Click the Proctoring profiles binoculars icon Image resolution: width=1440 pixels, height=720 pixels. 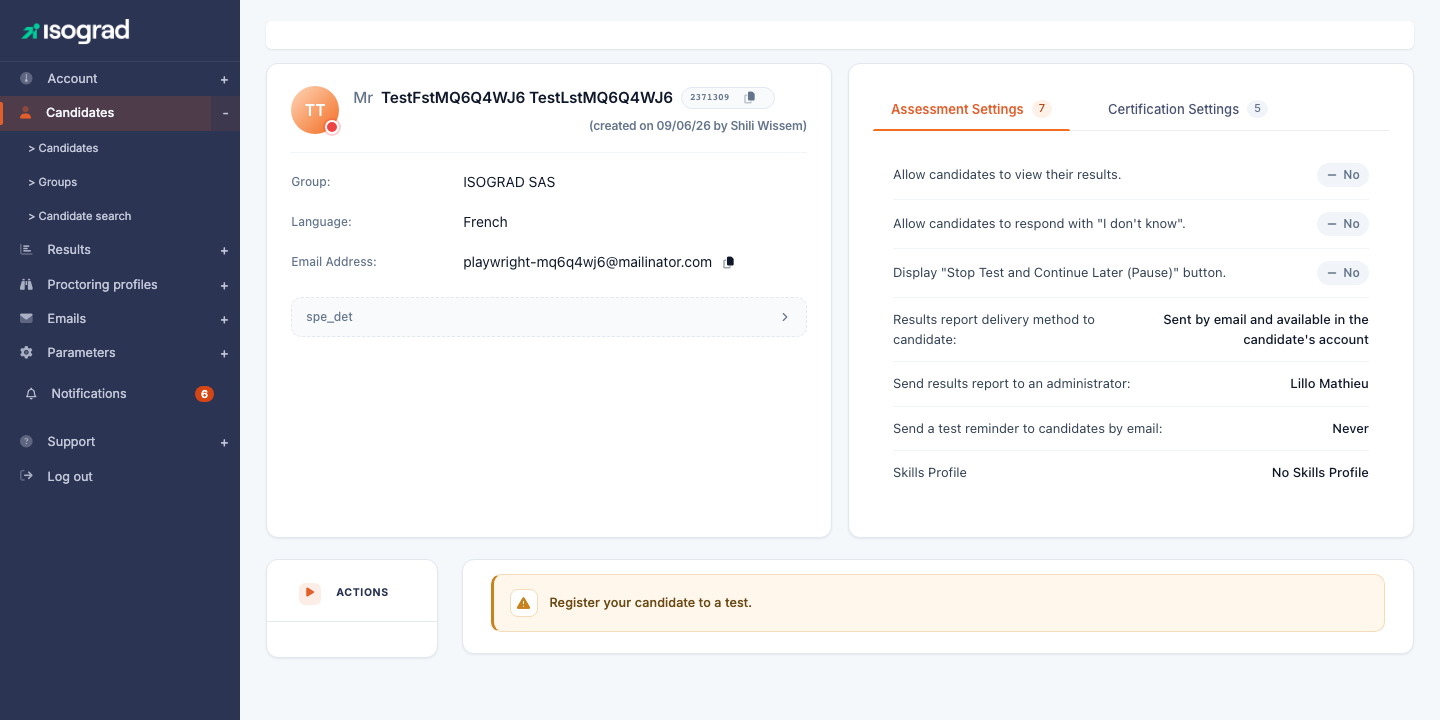(x=26, y=284)
